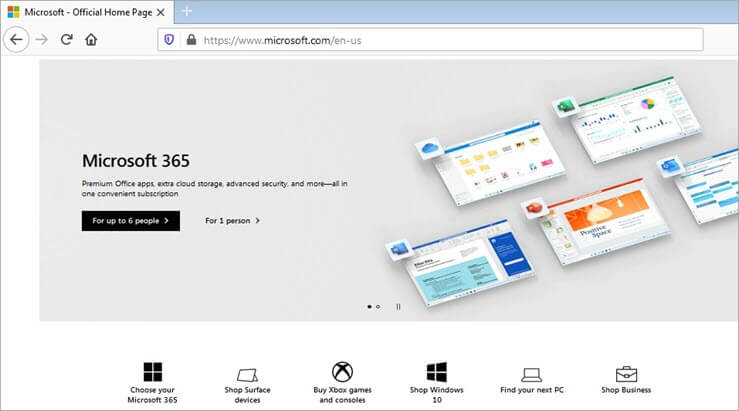Image resolution: width=739 pixels, height=411 pixels.
Task: View site security via the padlock icon
Action: click(190, 40)
